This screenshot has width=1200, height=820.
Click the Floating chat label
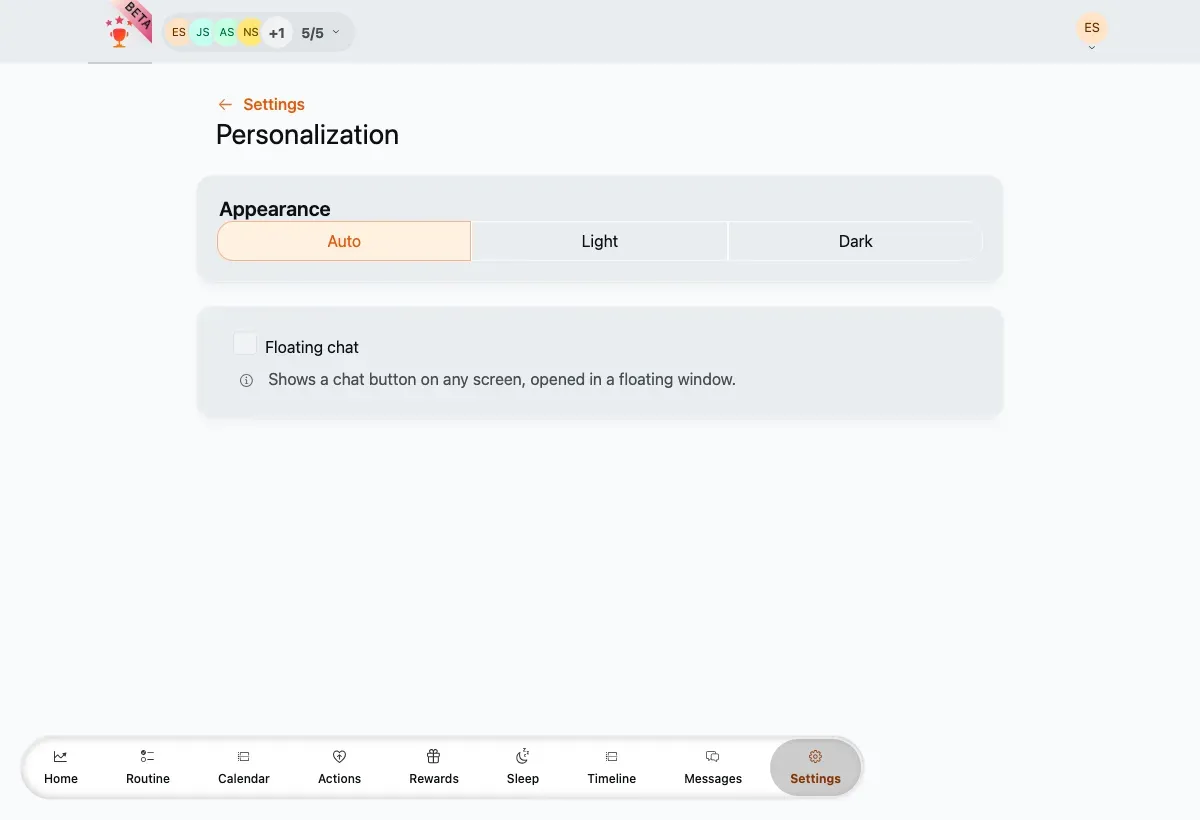click(x=312, y=348)
